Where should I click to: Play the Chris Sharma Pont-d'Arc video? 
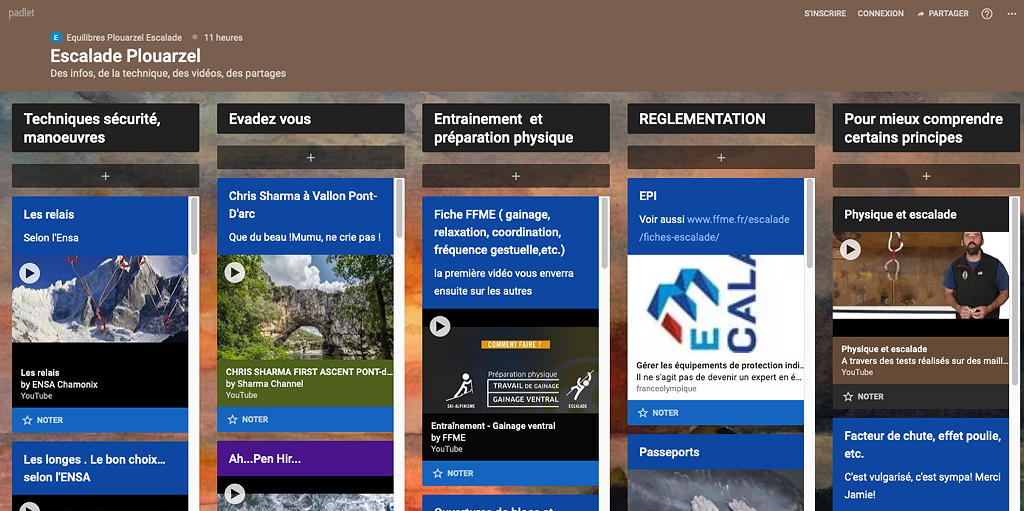tap(234, 272)
